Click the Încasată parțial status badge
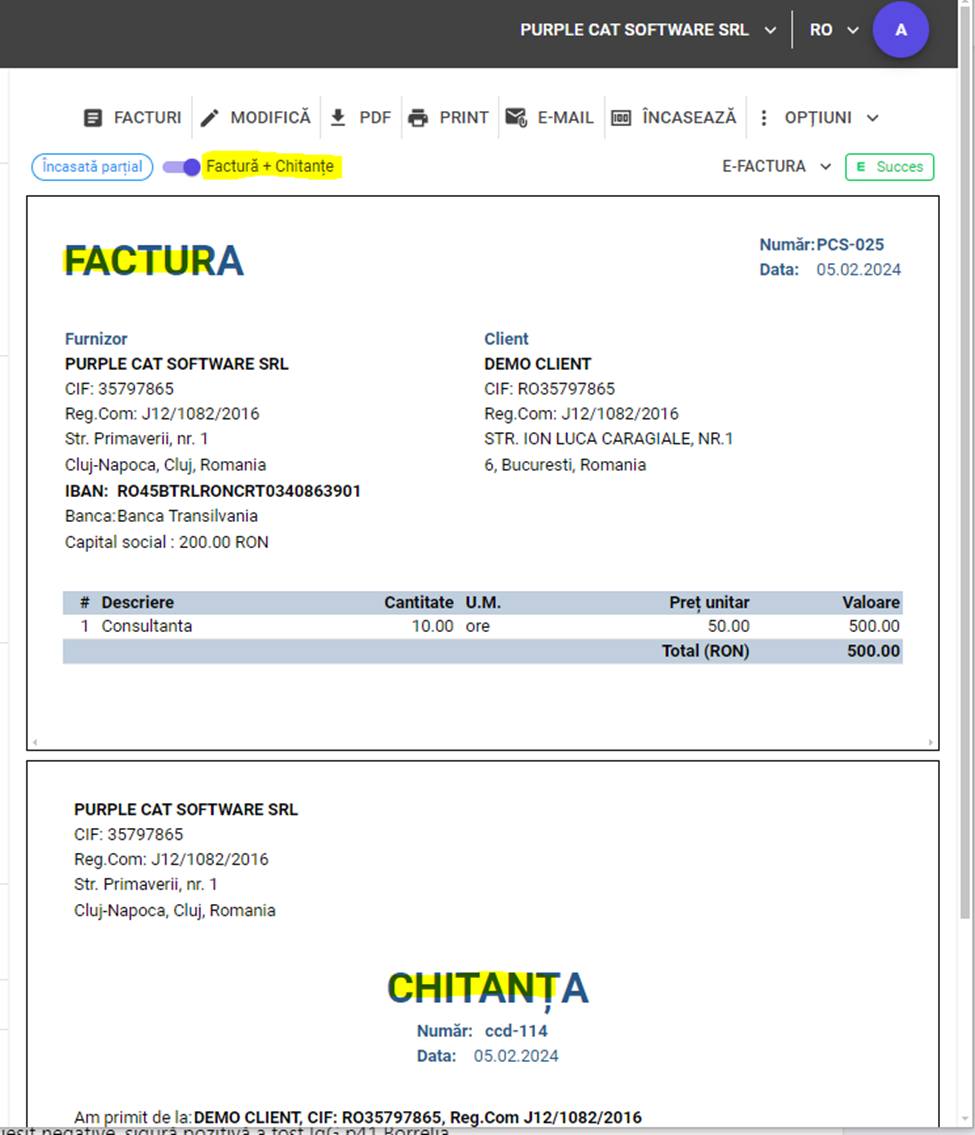Screen dimensions: 975x1135 pyautogui.click(x=92, y=166)
